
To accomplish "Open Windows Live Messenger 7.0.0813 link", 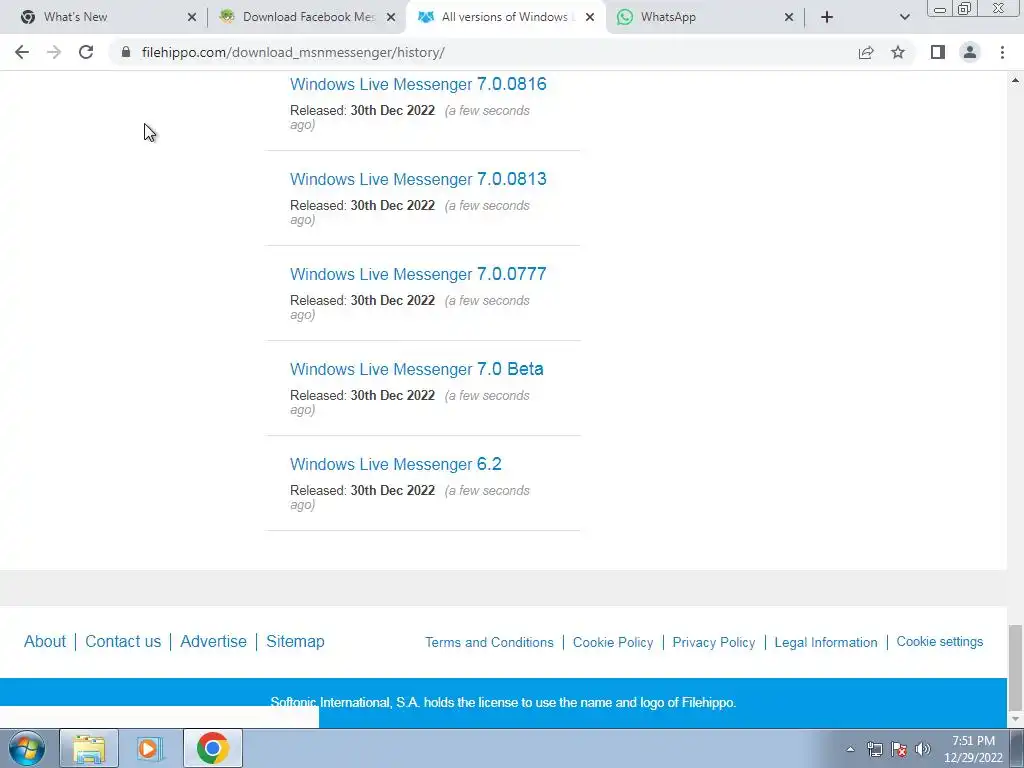I will click(418, 179).
